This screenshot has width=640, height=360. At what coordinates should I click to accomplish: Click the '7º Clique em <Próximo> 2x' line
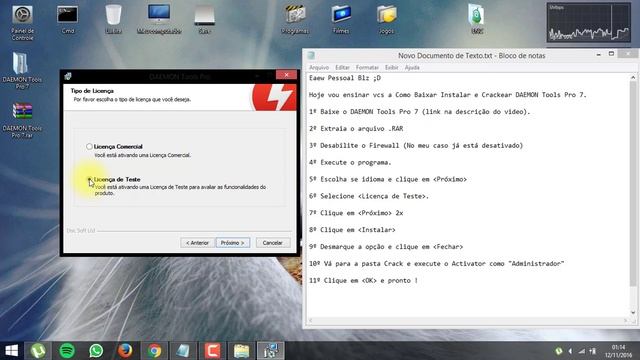356,213
